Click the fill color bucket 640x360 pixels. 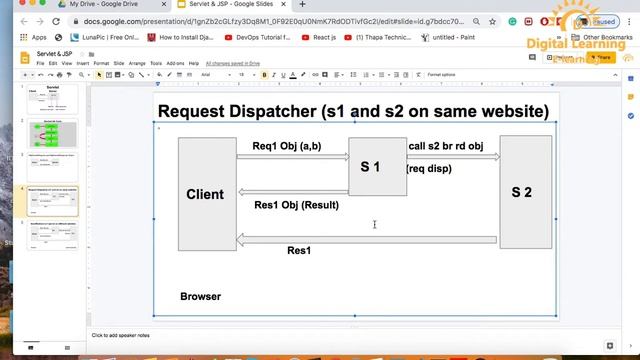(159, 75)
